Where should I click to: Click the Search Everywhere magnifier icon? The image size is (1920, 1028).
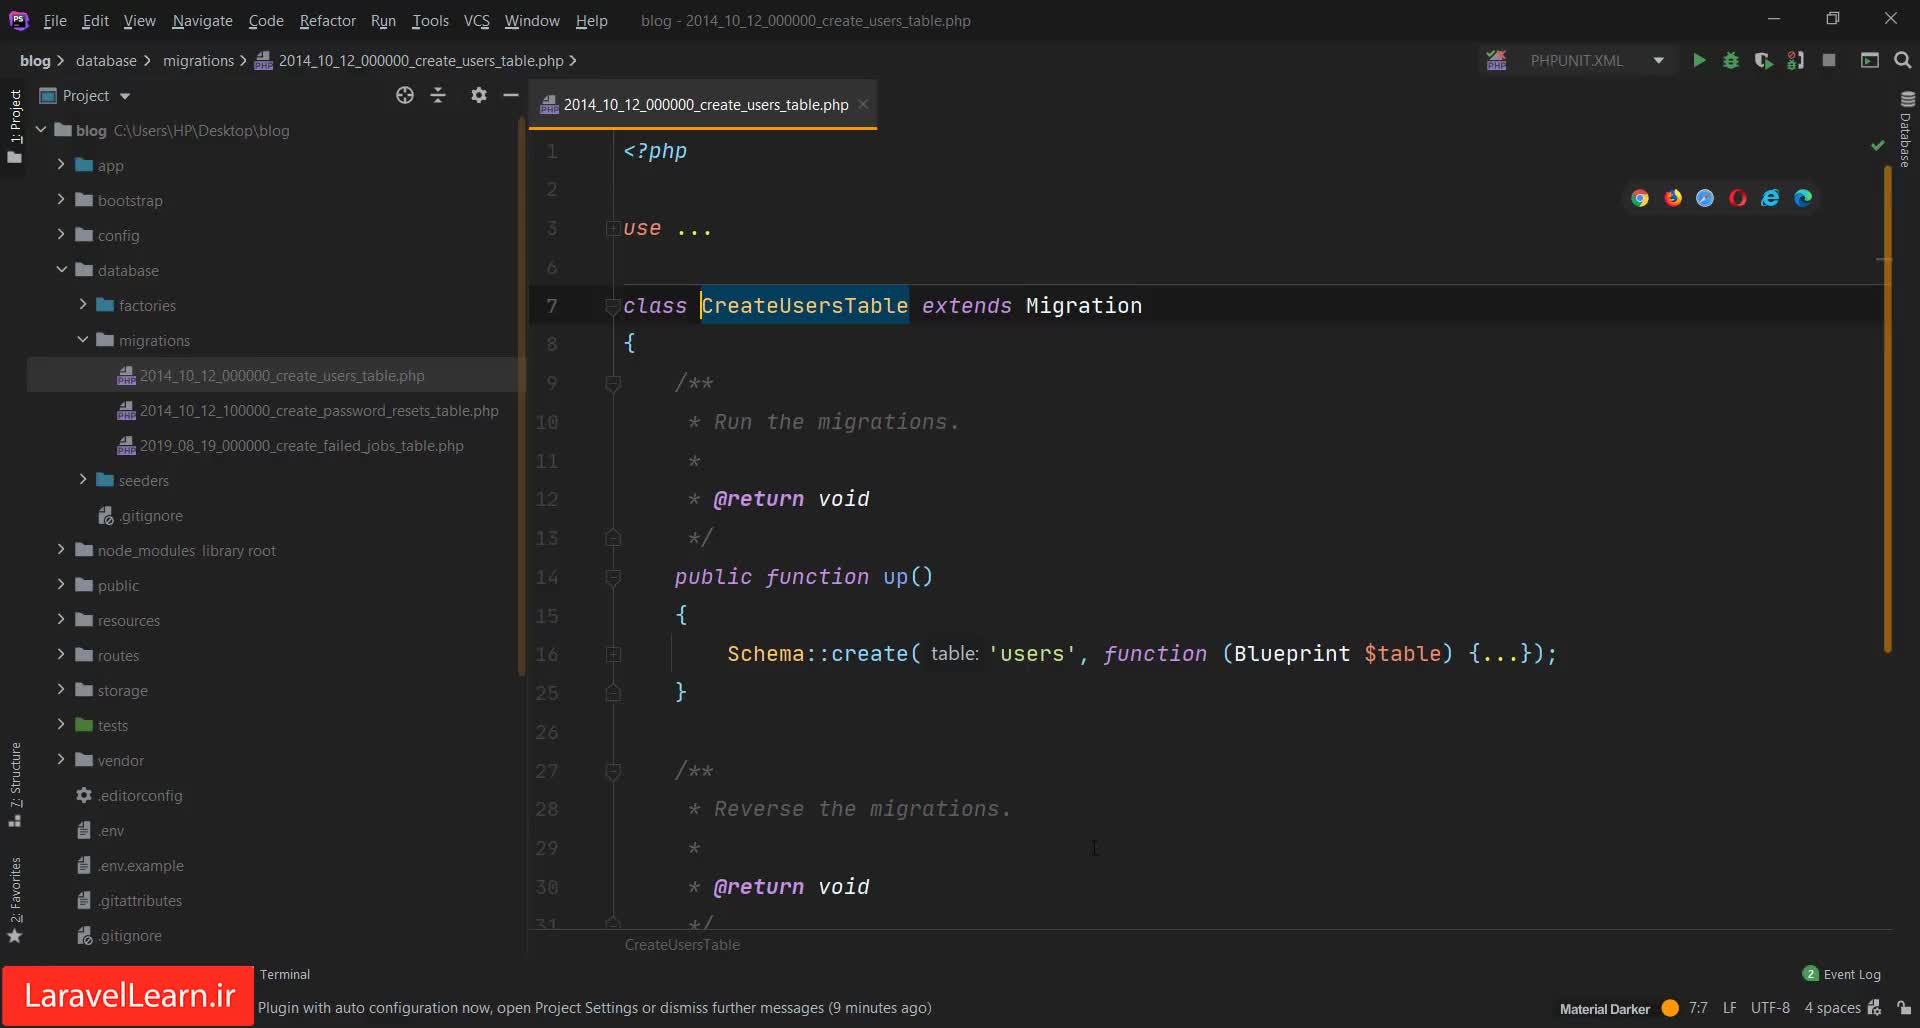coord(1903,61)
